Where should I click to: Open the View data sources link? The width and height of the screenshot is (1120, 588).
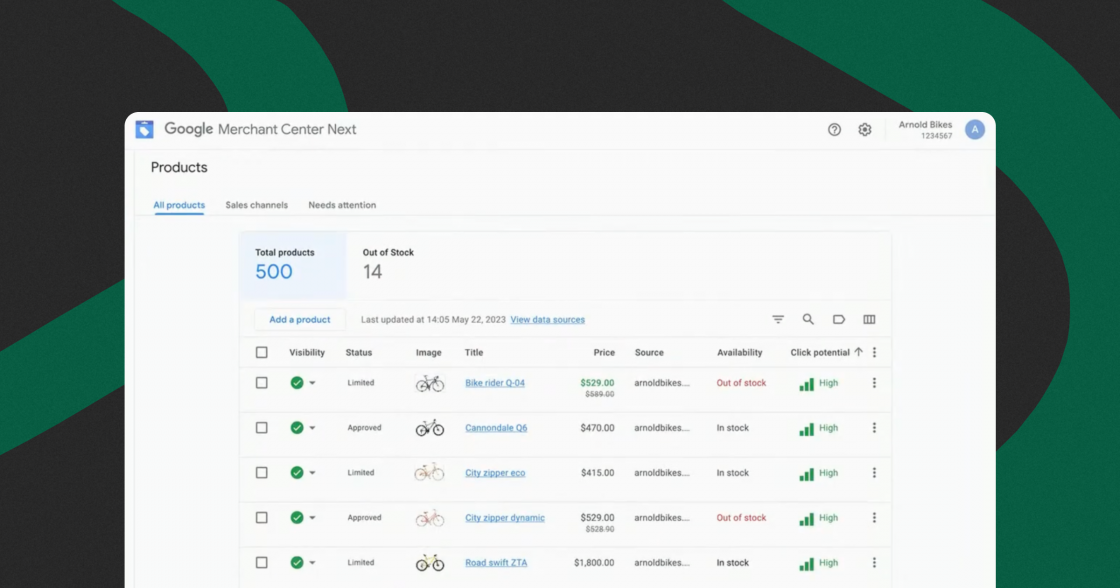pos(548,319)
